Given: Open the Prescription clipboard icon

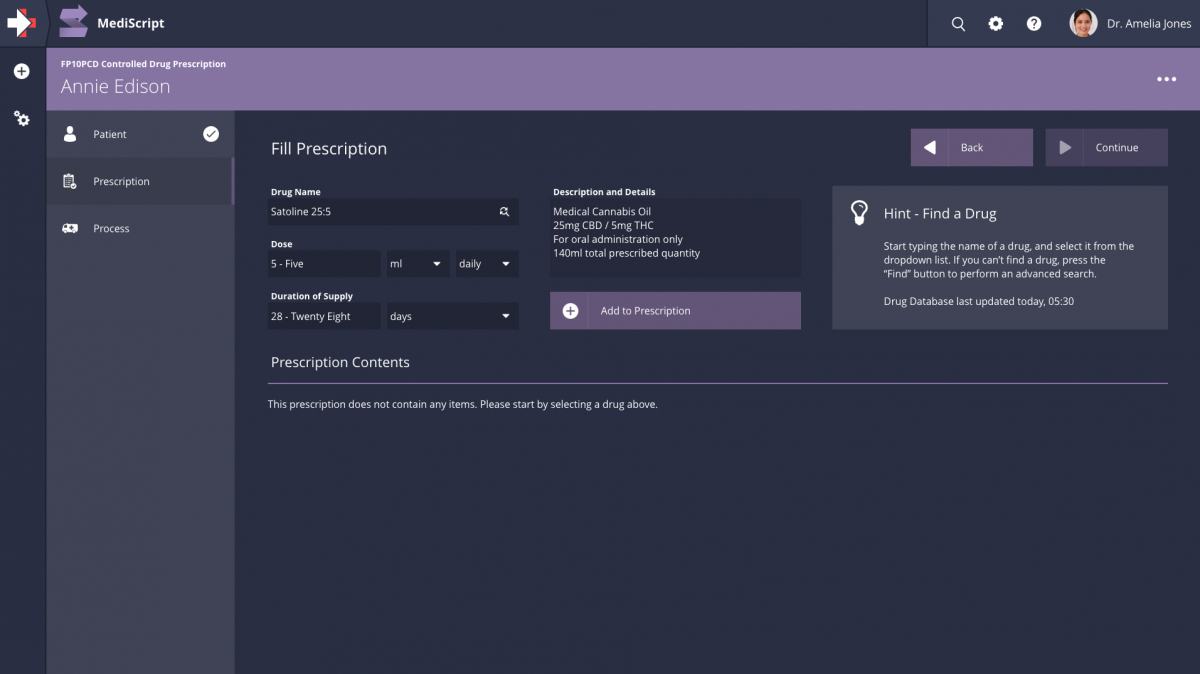Looking at the screenshot, I should coord(69,181).
